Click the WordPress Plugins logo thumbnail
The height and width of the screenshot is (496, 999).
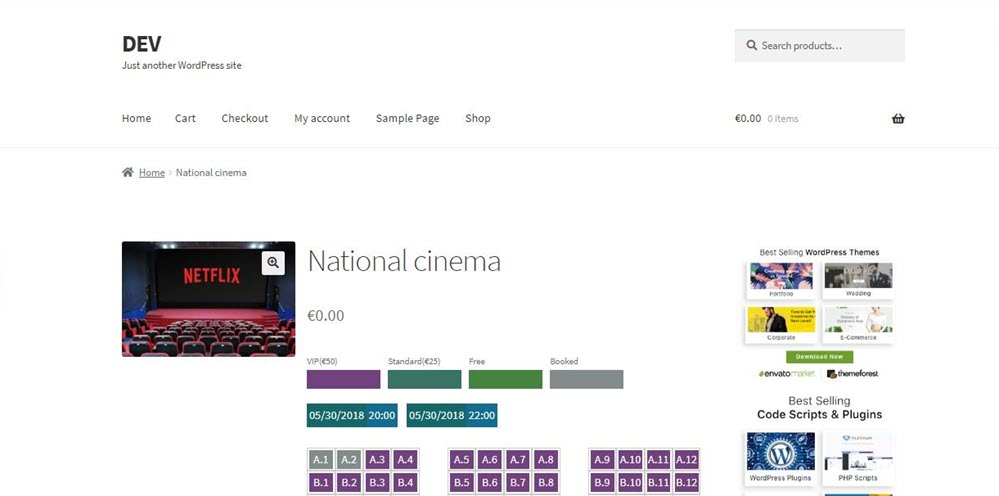pyautogui.click(x=781, y=452)
